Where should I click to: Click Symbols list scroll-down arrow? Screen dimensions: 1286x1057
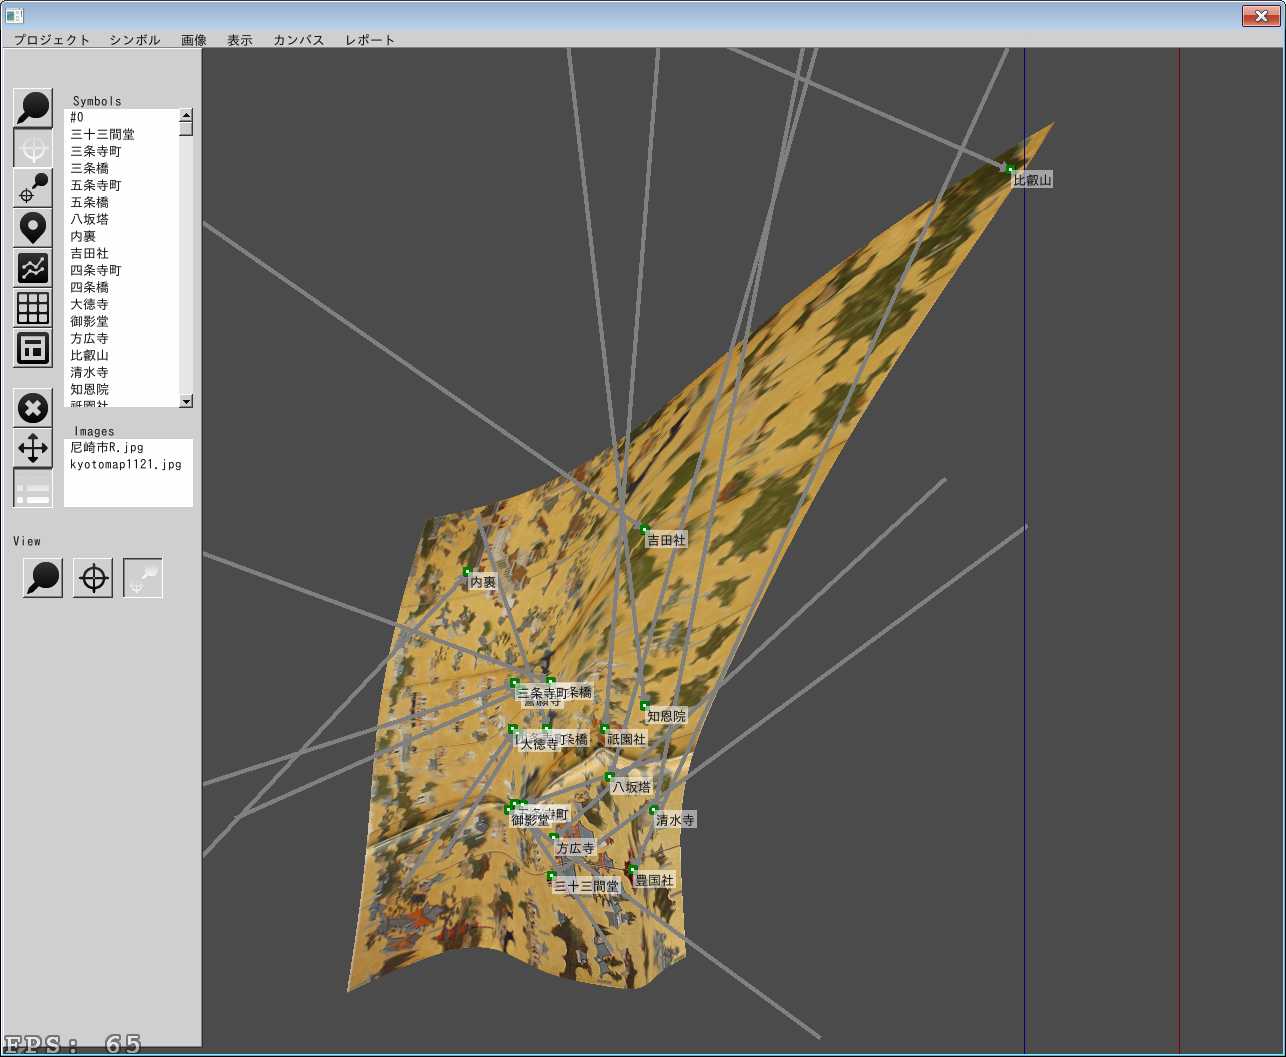coord(186,401)
